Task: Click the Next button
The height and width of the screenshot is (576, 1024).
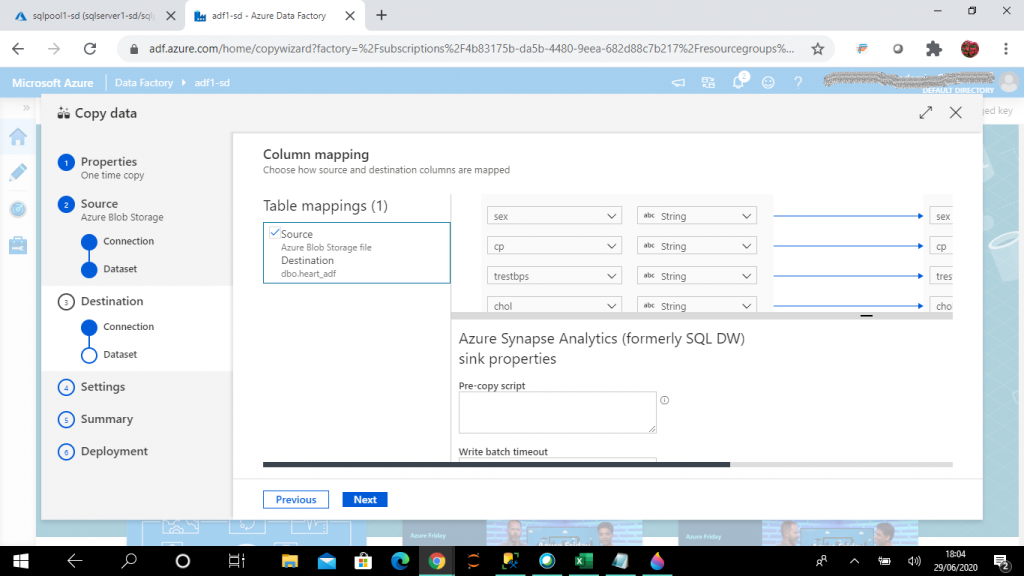Action: 365,500
